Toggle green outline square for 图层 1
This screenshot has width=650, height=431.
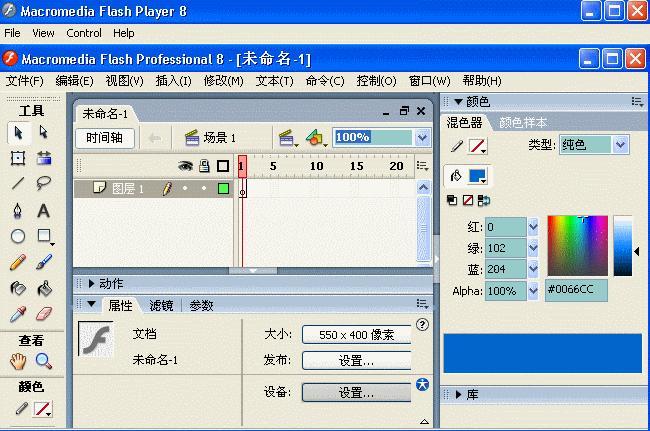click(223, 189)
